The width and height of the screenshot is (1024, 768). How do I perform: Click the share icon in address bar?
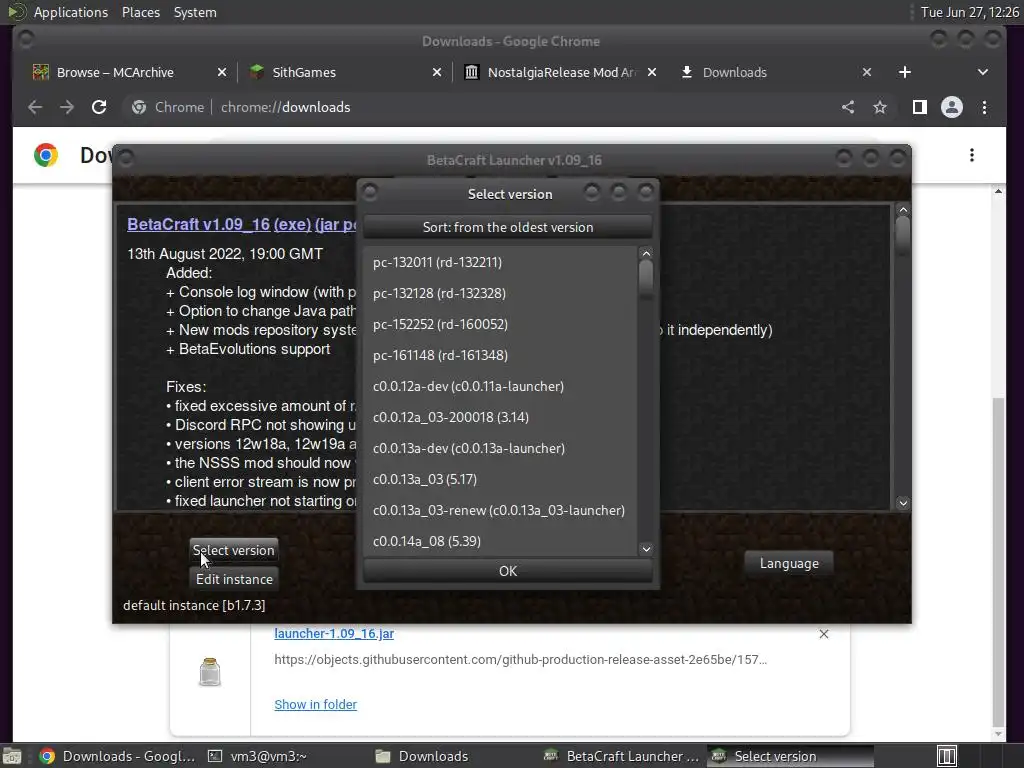pos(848,107)
